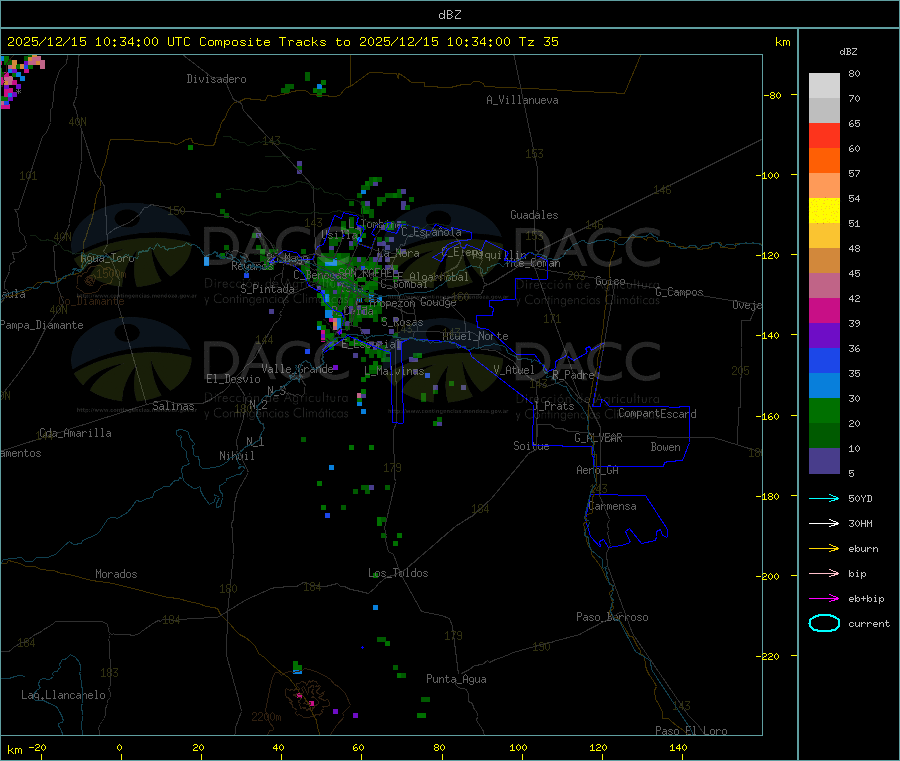Click the Paso_El_Loro map label
Image resolution: width=900 pixels, height=761 pixels.
click(691, 731)
